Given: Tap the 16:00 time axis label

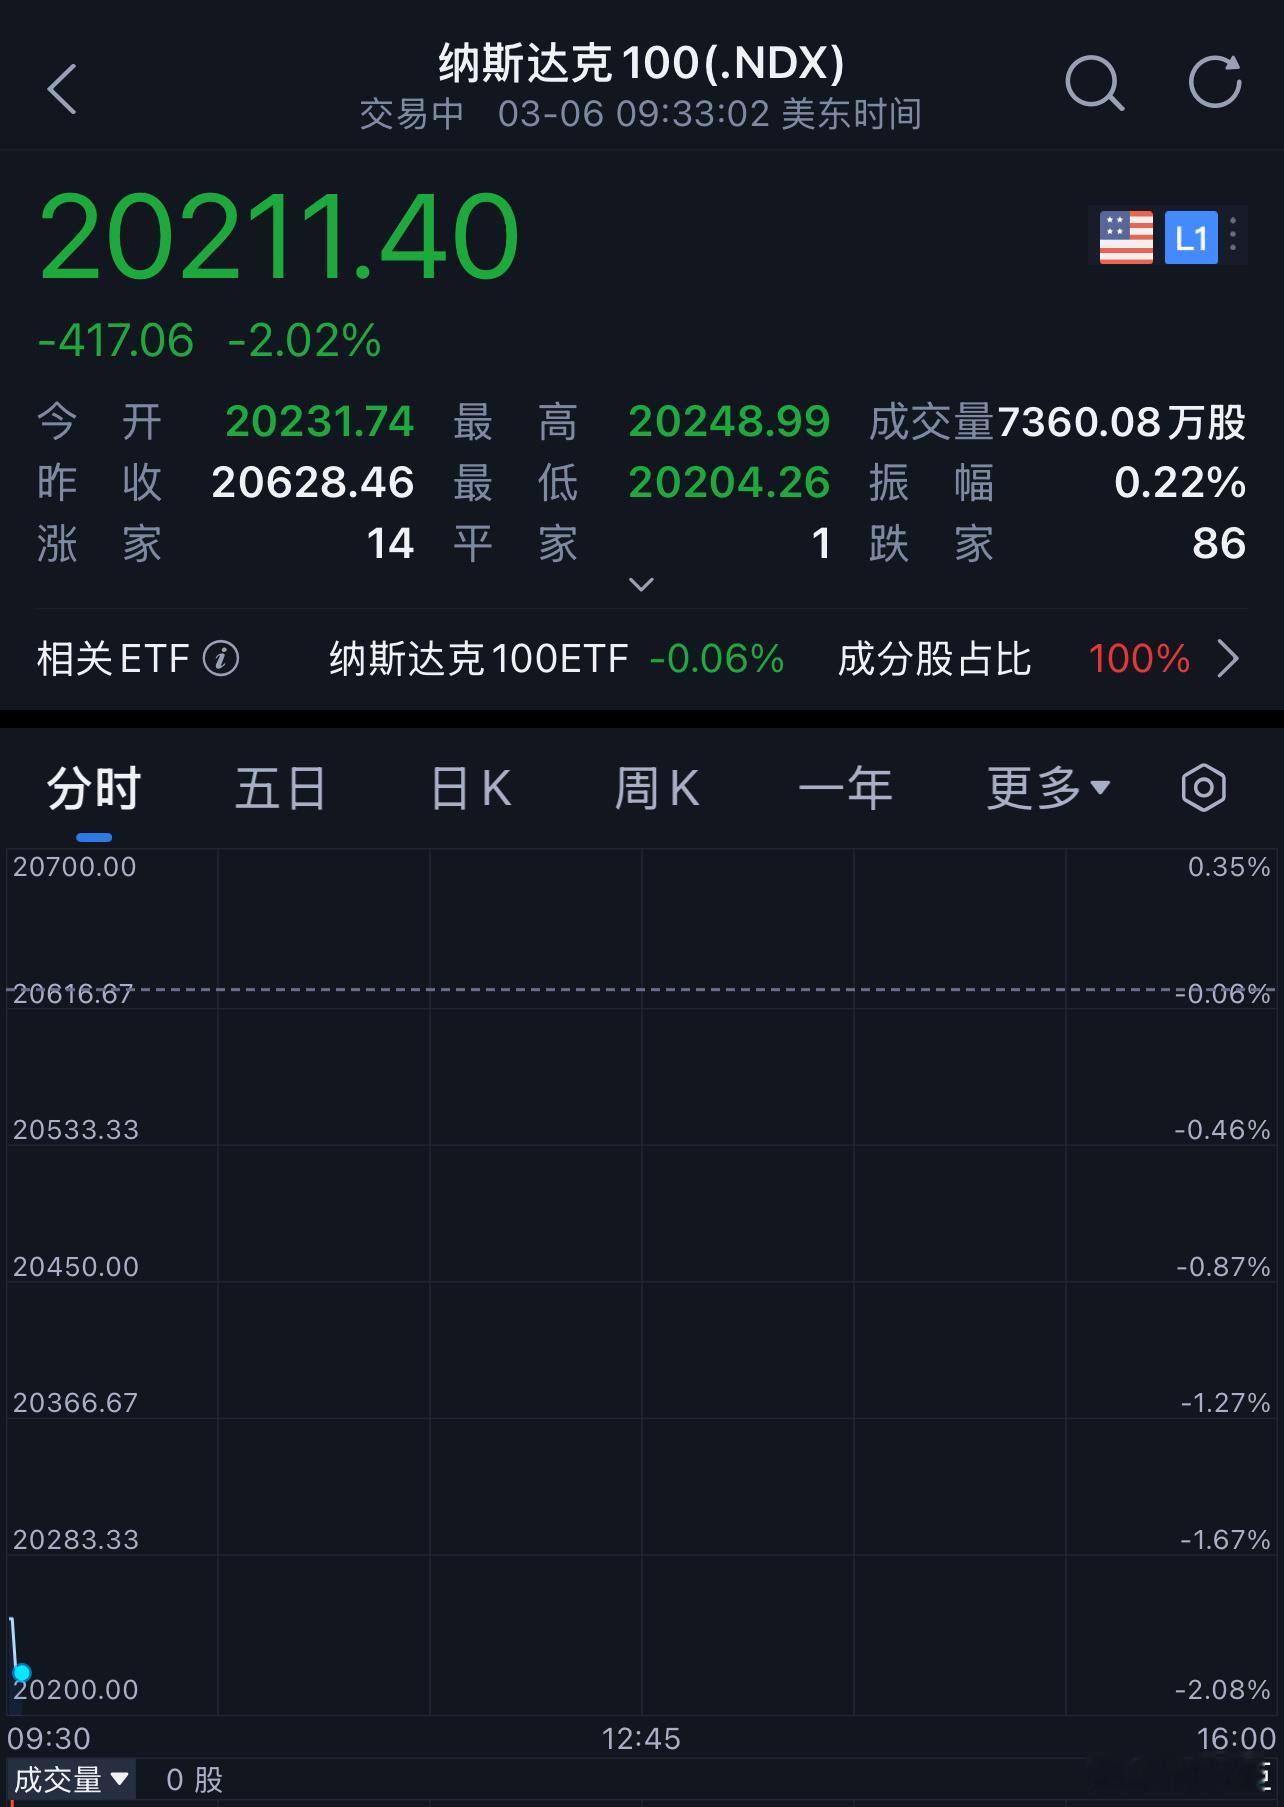Looking at the screenshot, I should point(1236,1739).
